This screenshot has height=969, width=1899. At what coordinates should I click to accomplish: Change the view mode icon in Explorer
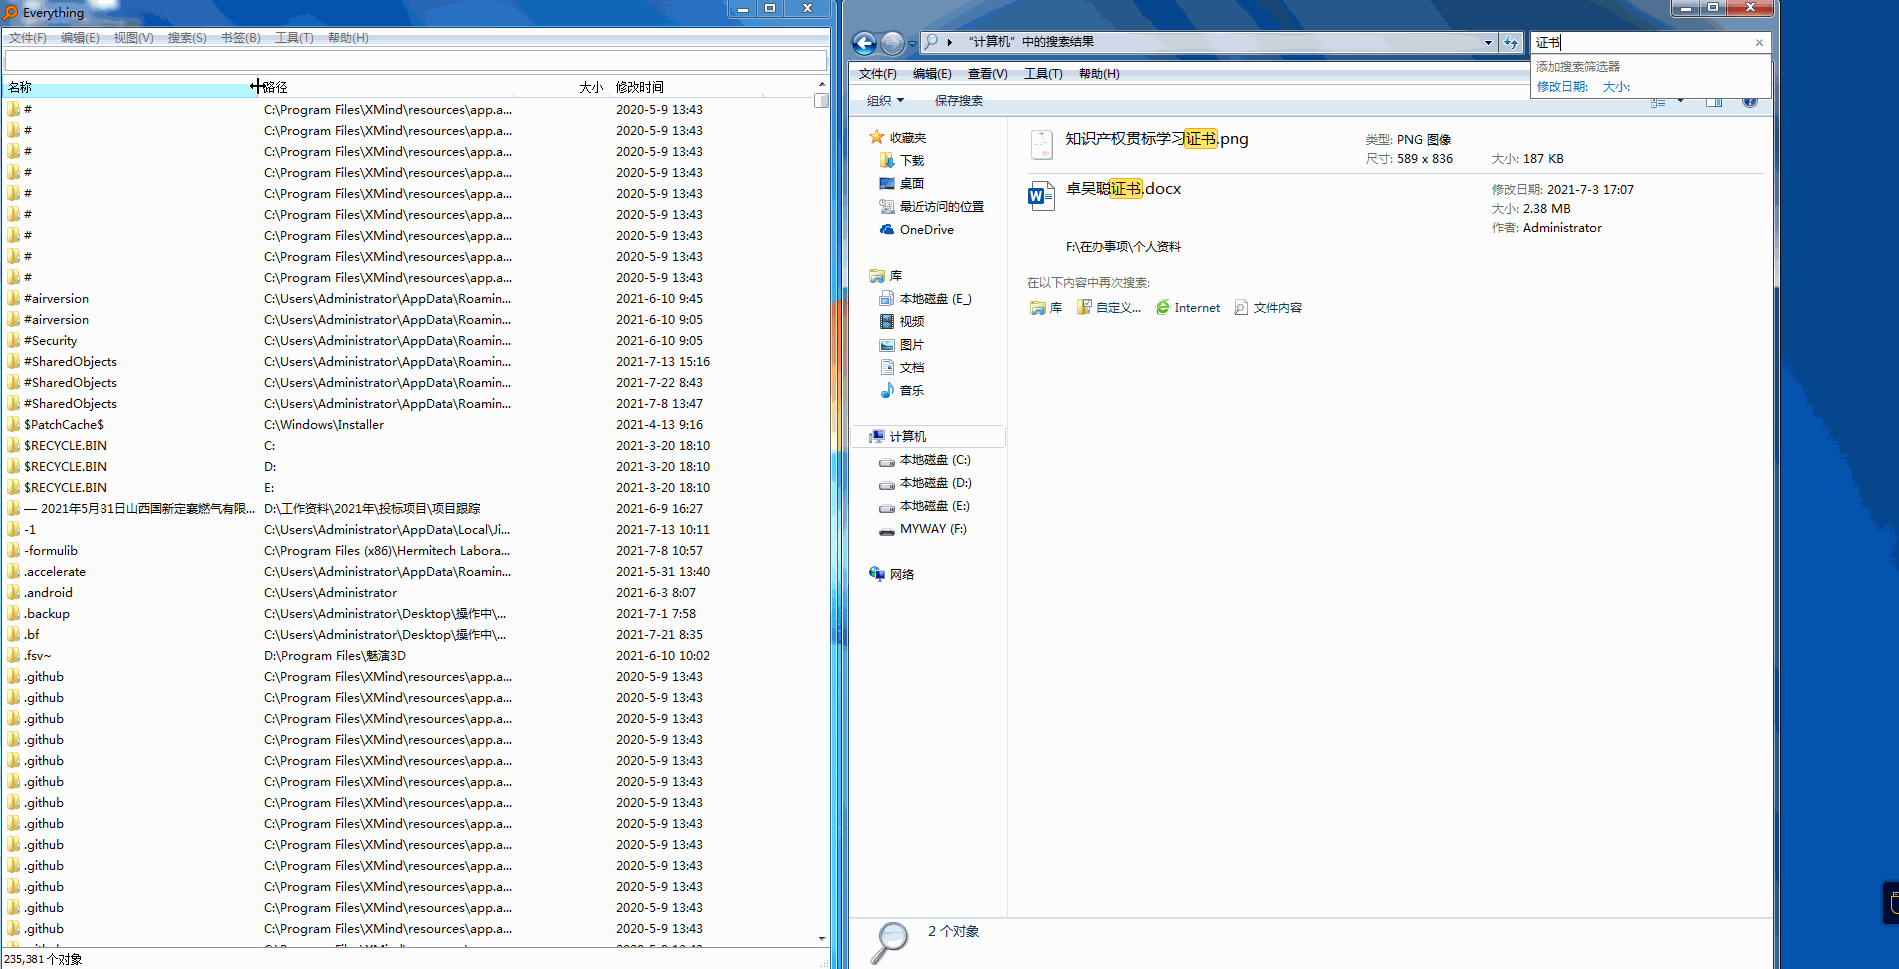point(1658,101)
